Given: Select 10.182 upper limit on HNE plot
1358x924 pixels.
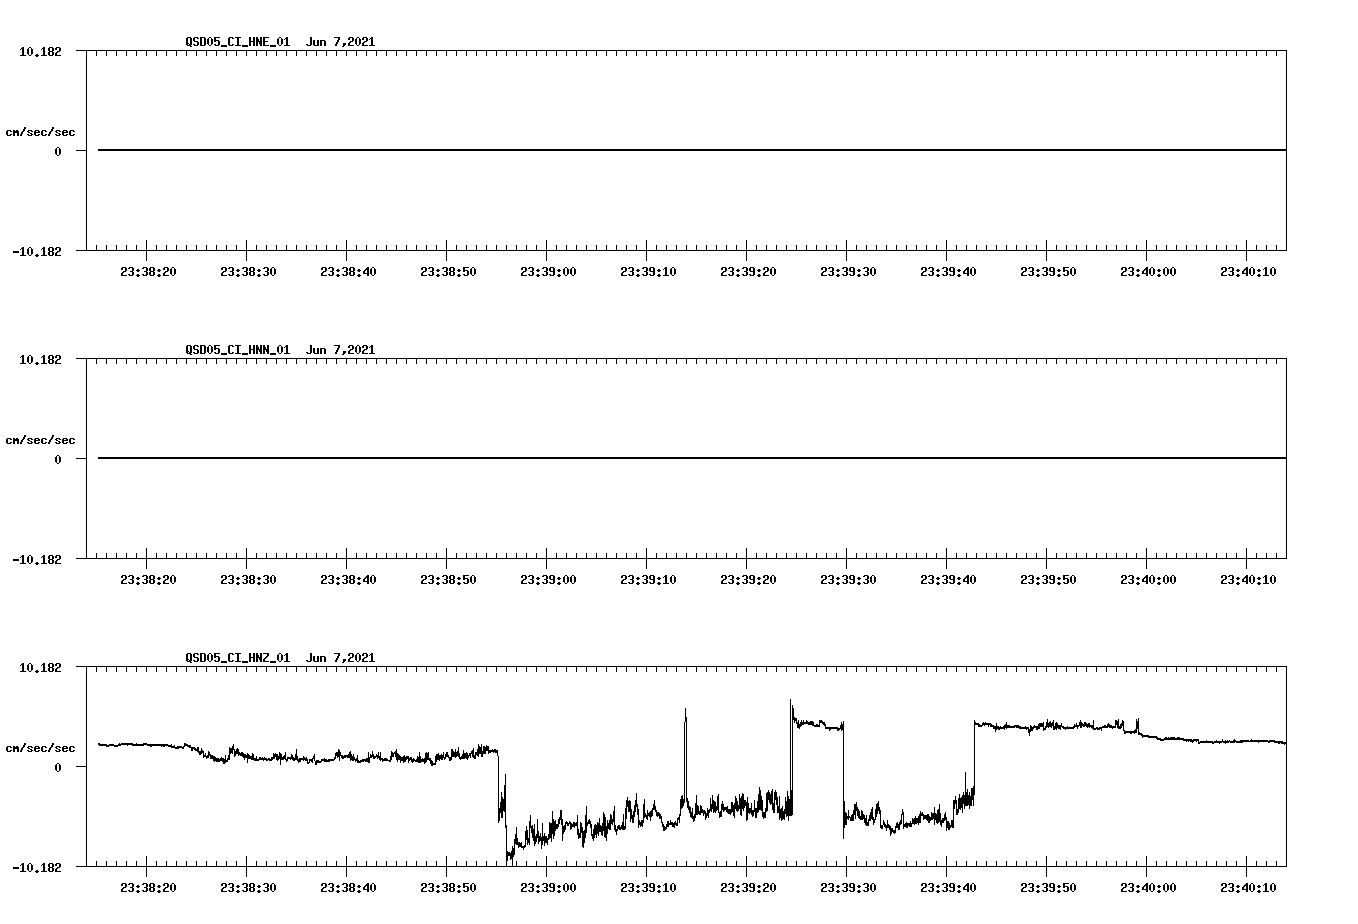Looking at the screenshot, I should (40, 51).
